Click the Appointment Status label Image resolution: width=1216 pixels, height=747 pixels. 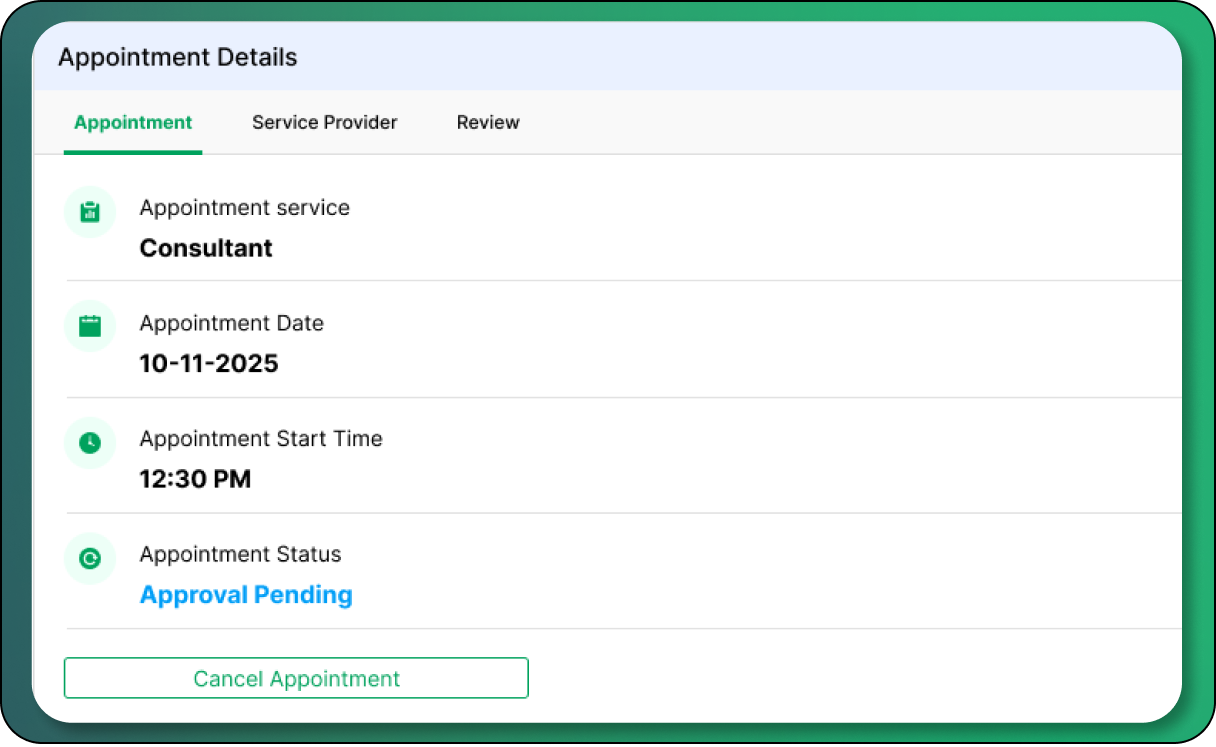click(x=241, y=554)
